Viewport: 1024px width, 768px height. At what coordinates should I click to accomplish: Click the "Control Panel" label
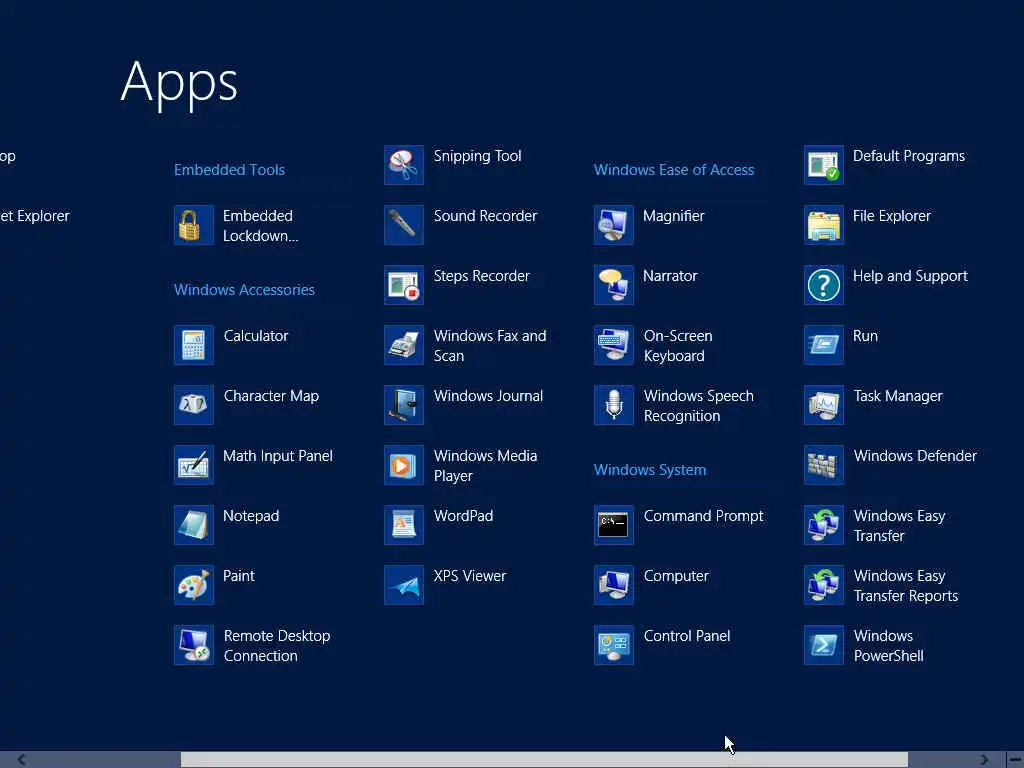coord(687,636)
